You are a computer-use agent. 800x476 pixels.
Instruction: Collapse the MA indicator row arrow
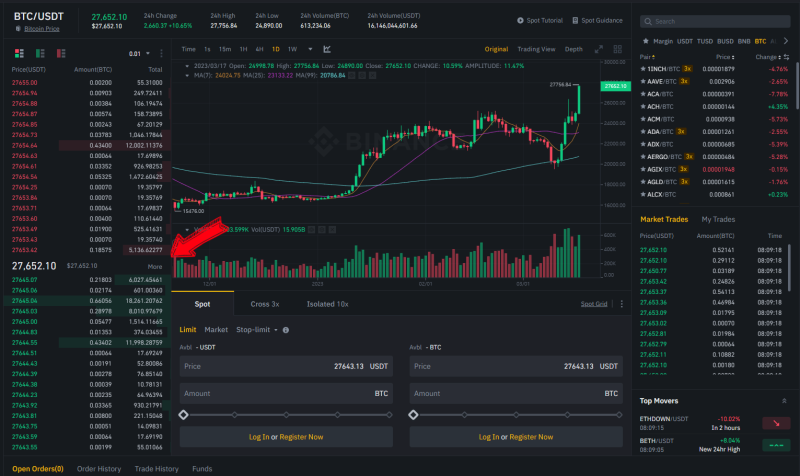[187, 75]
